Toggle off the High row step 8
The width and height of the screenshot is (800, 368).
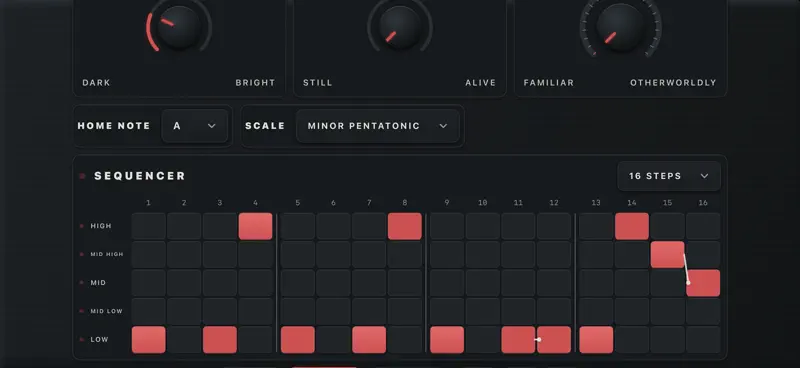point(405,226)
